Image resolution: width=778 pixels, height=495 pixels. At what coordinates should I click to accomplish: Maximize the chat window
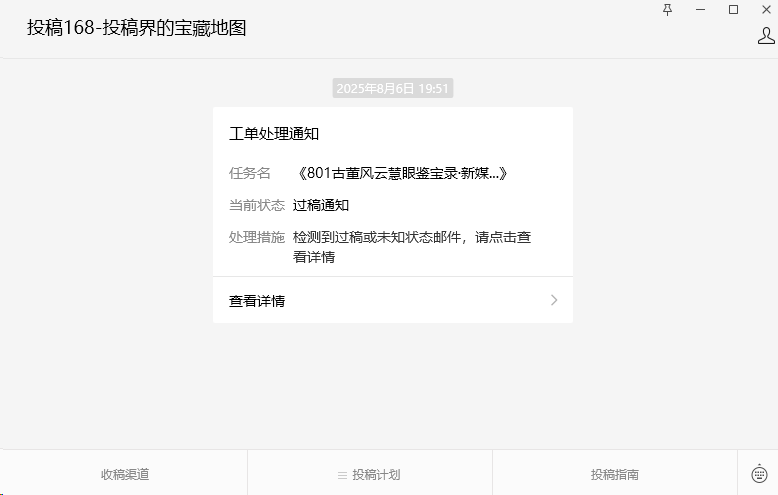click(x=733, y=9)
